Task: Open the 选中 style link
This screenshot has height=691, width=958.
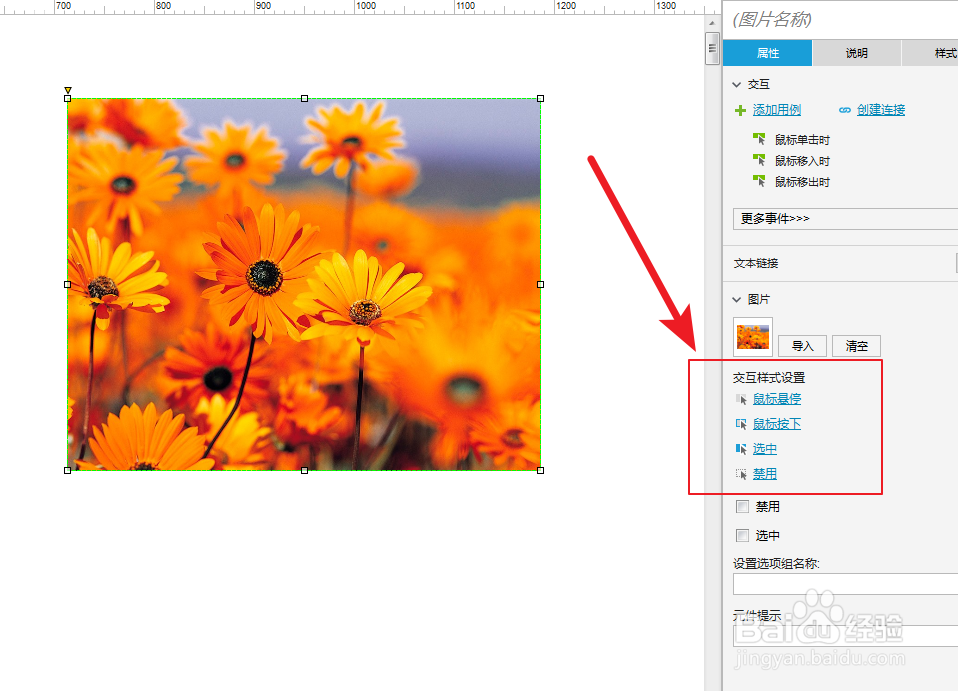Action: point(764,449)
